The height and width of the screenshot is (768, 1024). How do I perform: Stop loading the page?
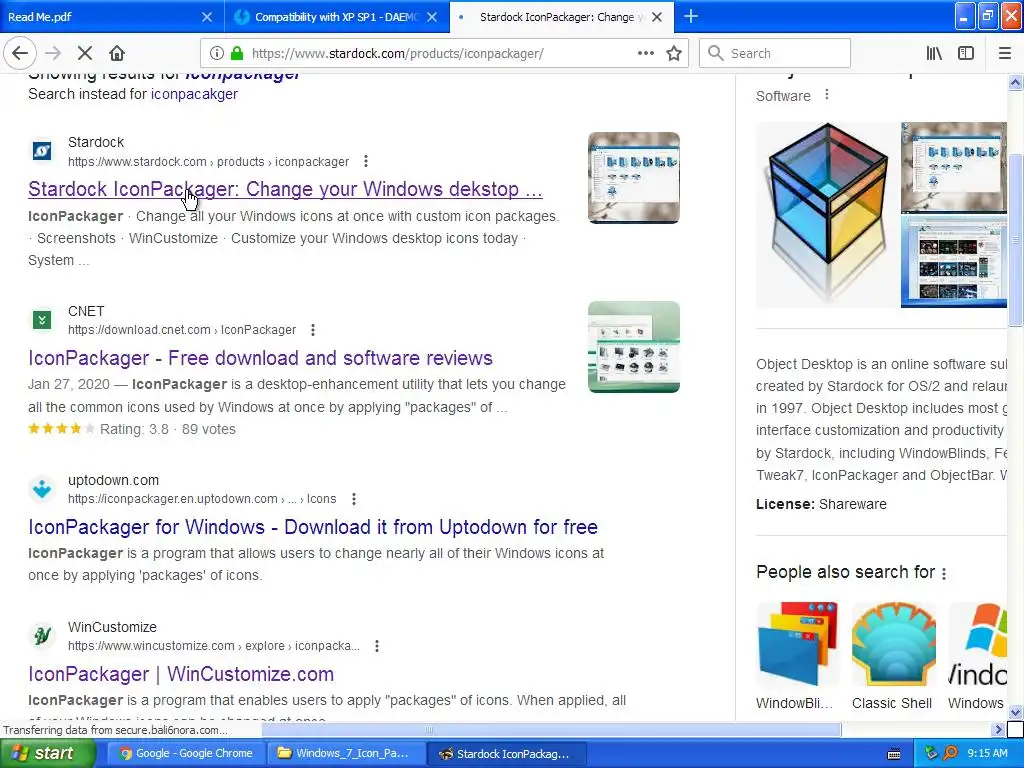pos(85,53)
